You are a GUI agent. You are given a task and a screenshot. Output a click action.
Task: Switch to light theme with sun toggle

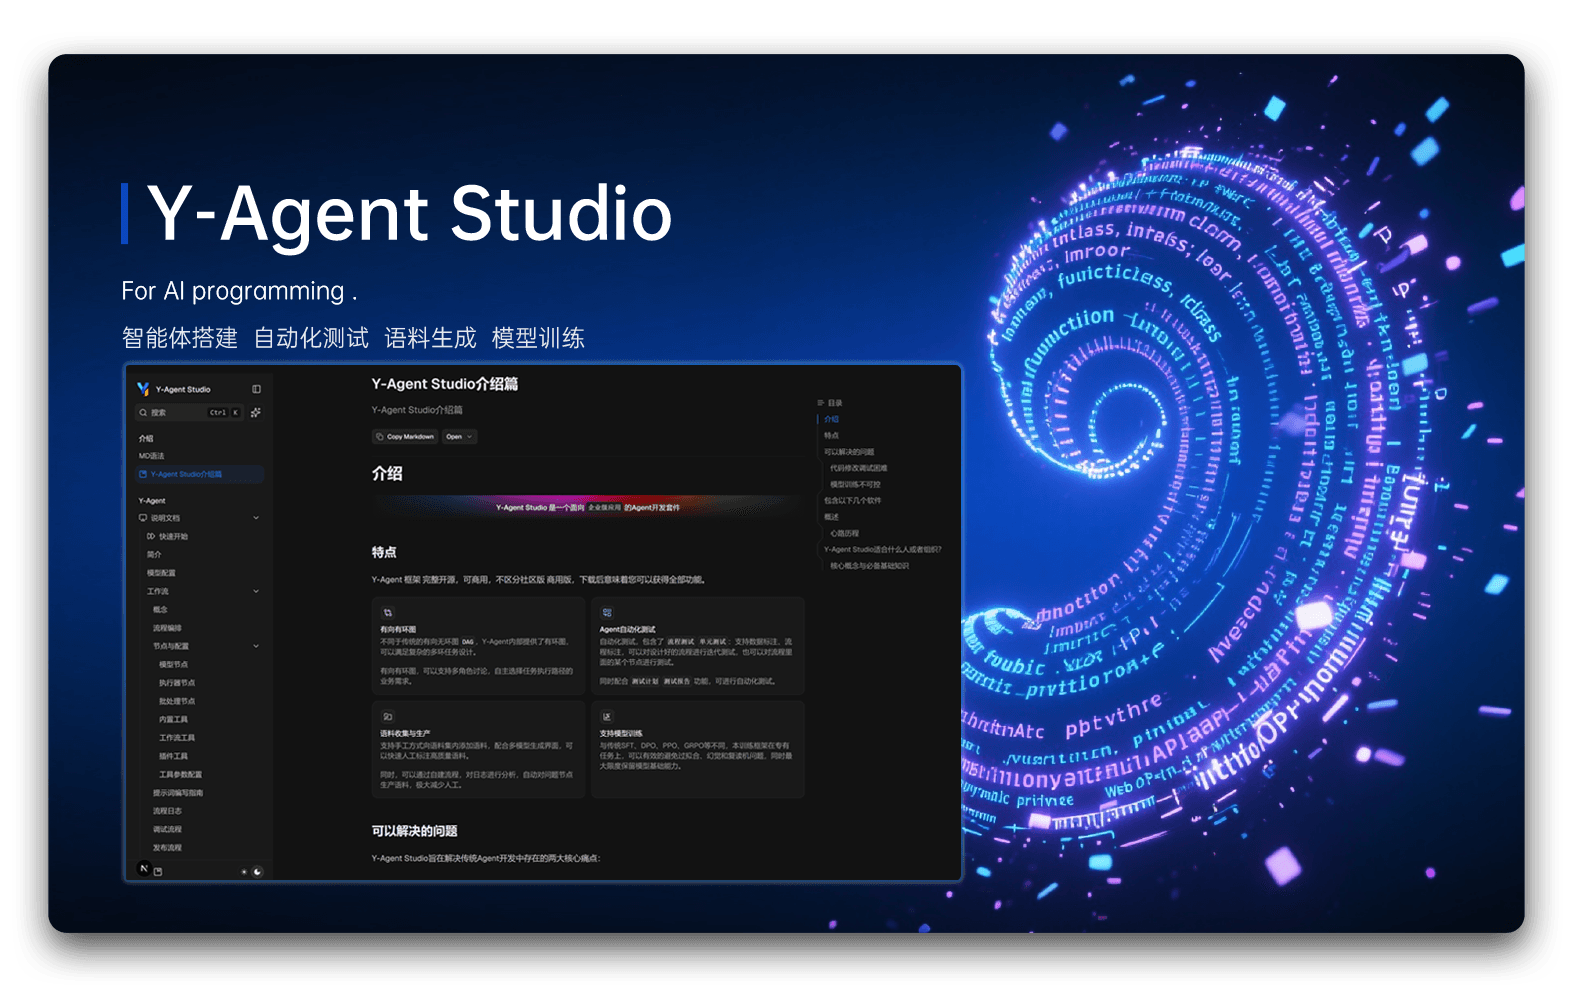pos(244,872)
